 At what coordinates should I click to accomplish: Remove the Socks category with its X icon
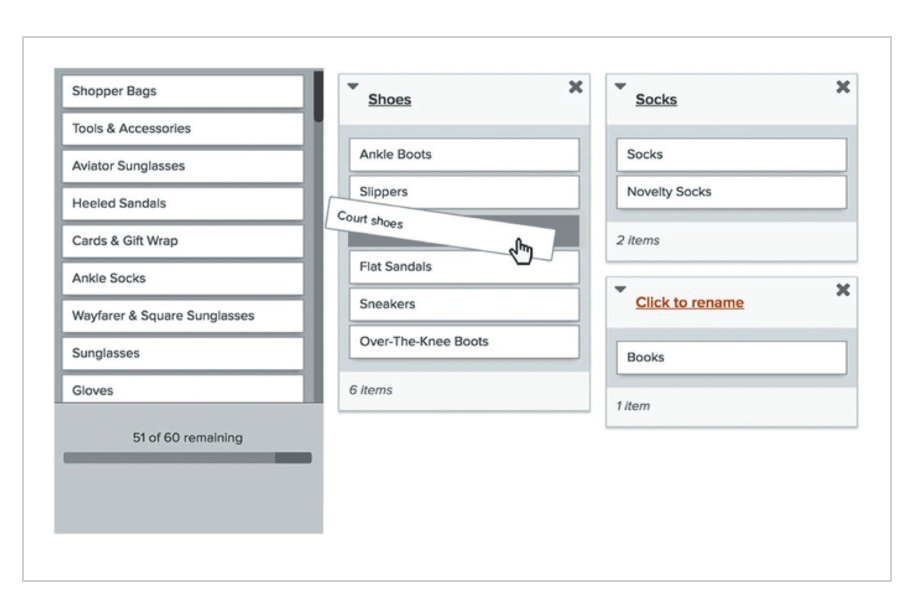(x=843, y=87)
